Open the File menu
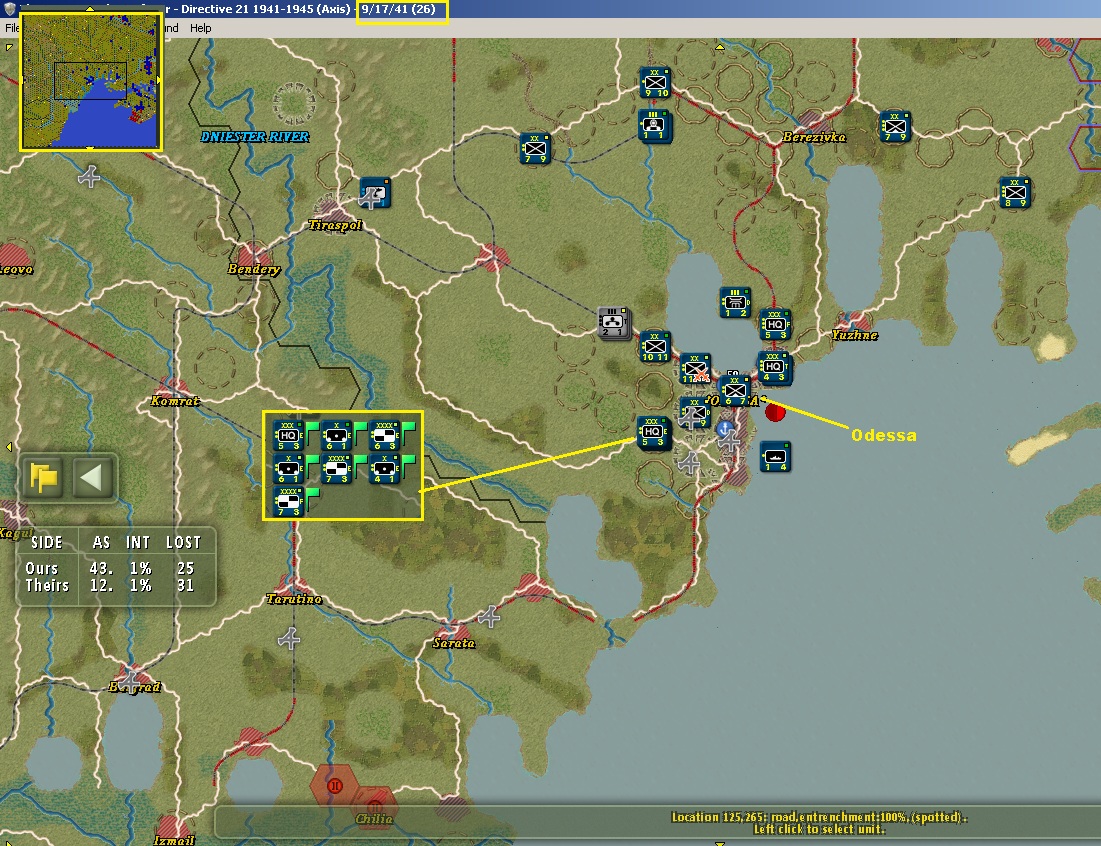 coord(12,28)
